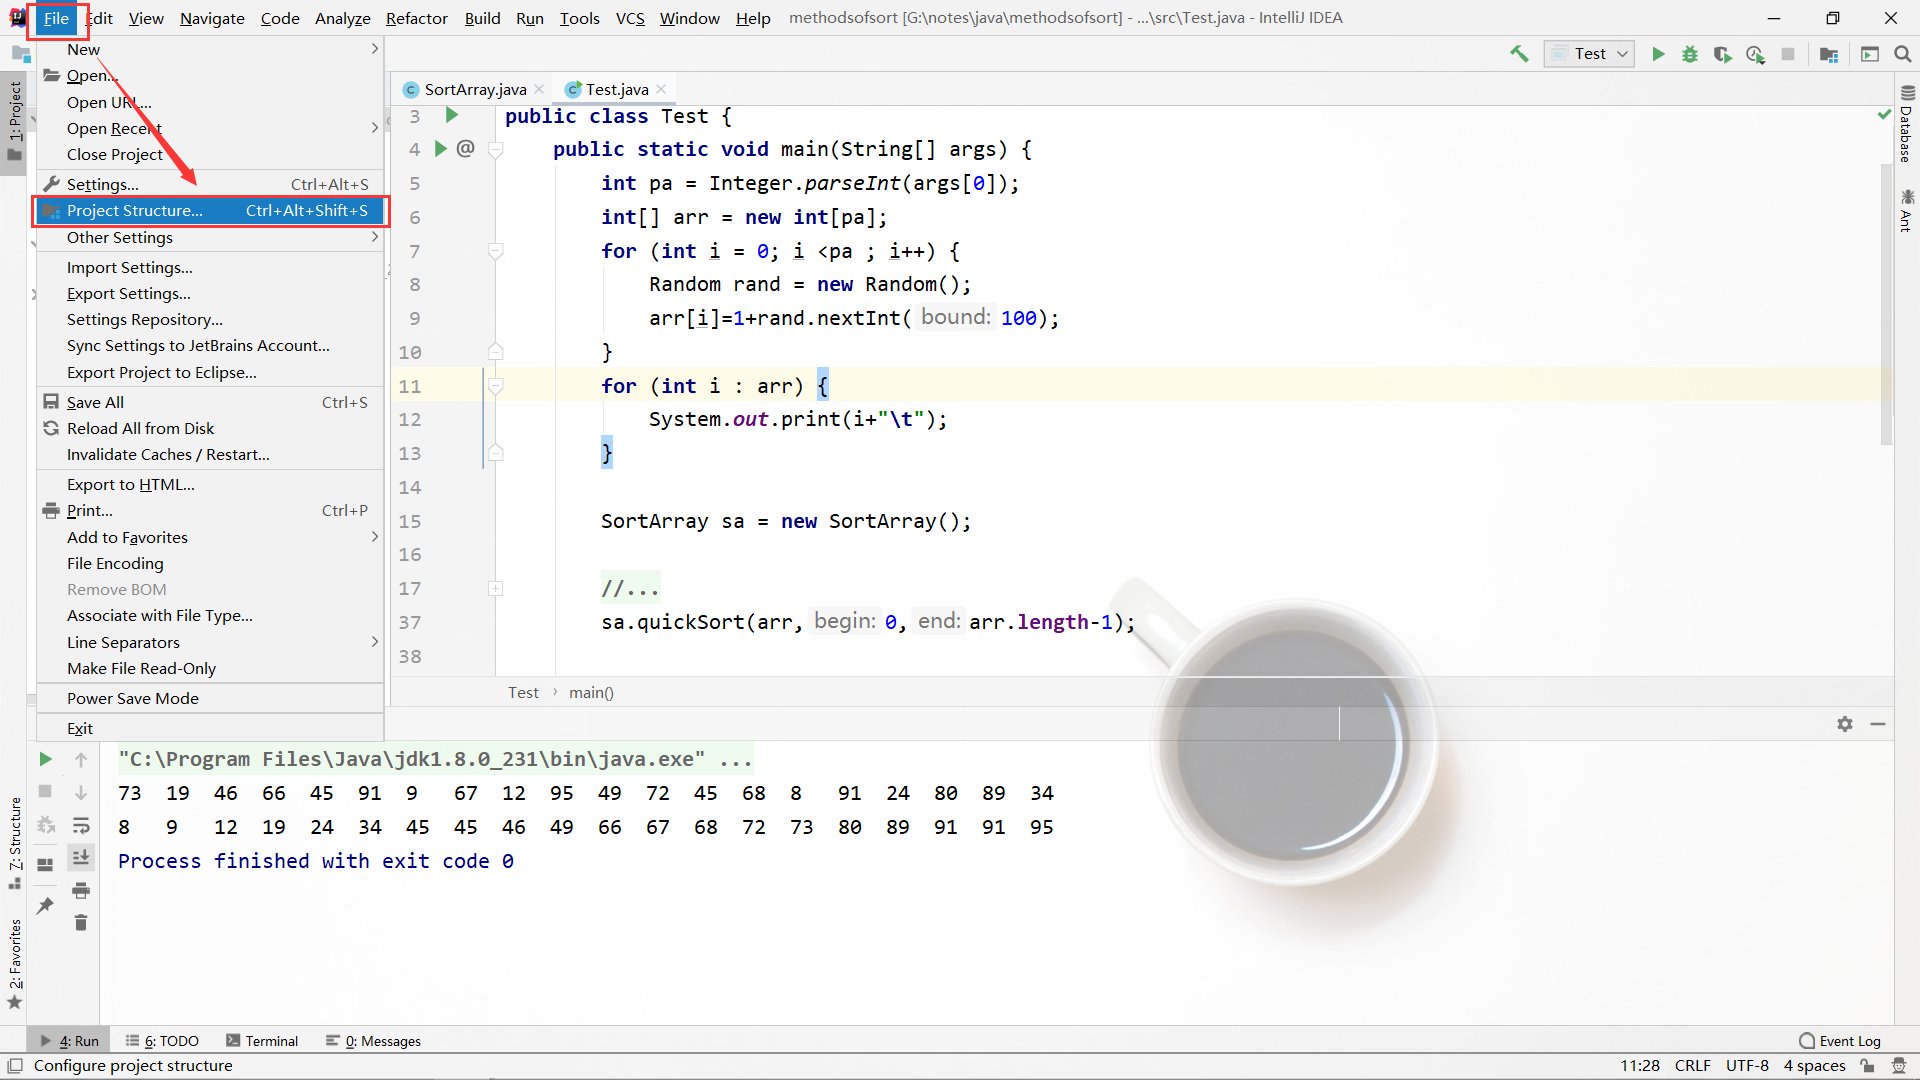
Task: Click main() in the breadcrumb bar
Action: tap(591, 692)
